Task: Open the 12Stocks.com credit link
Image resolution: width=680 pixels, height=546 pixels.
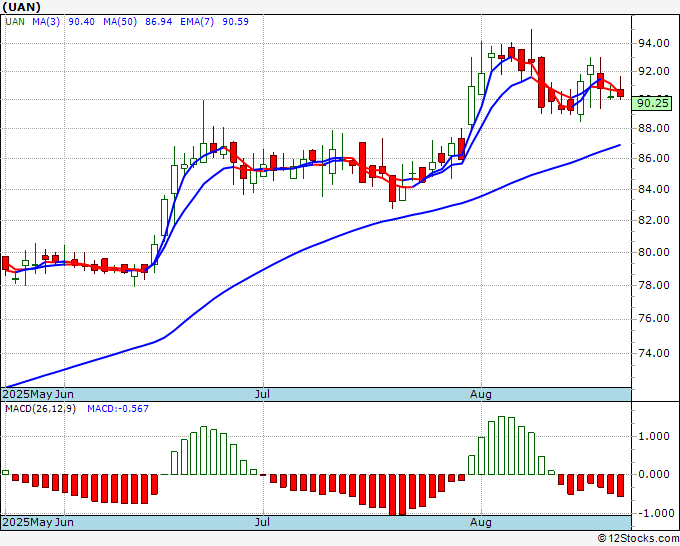Action: (638, 539)
